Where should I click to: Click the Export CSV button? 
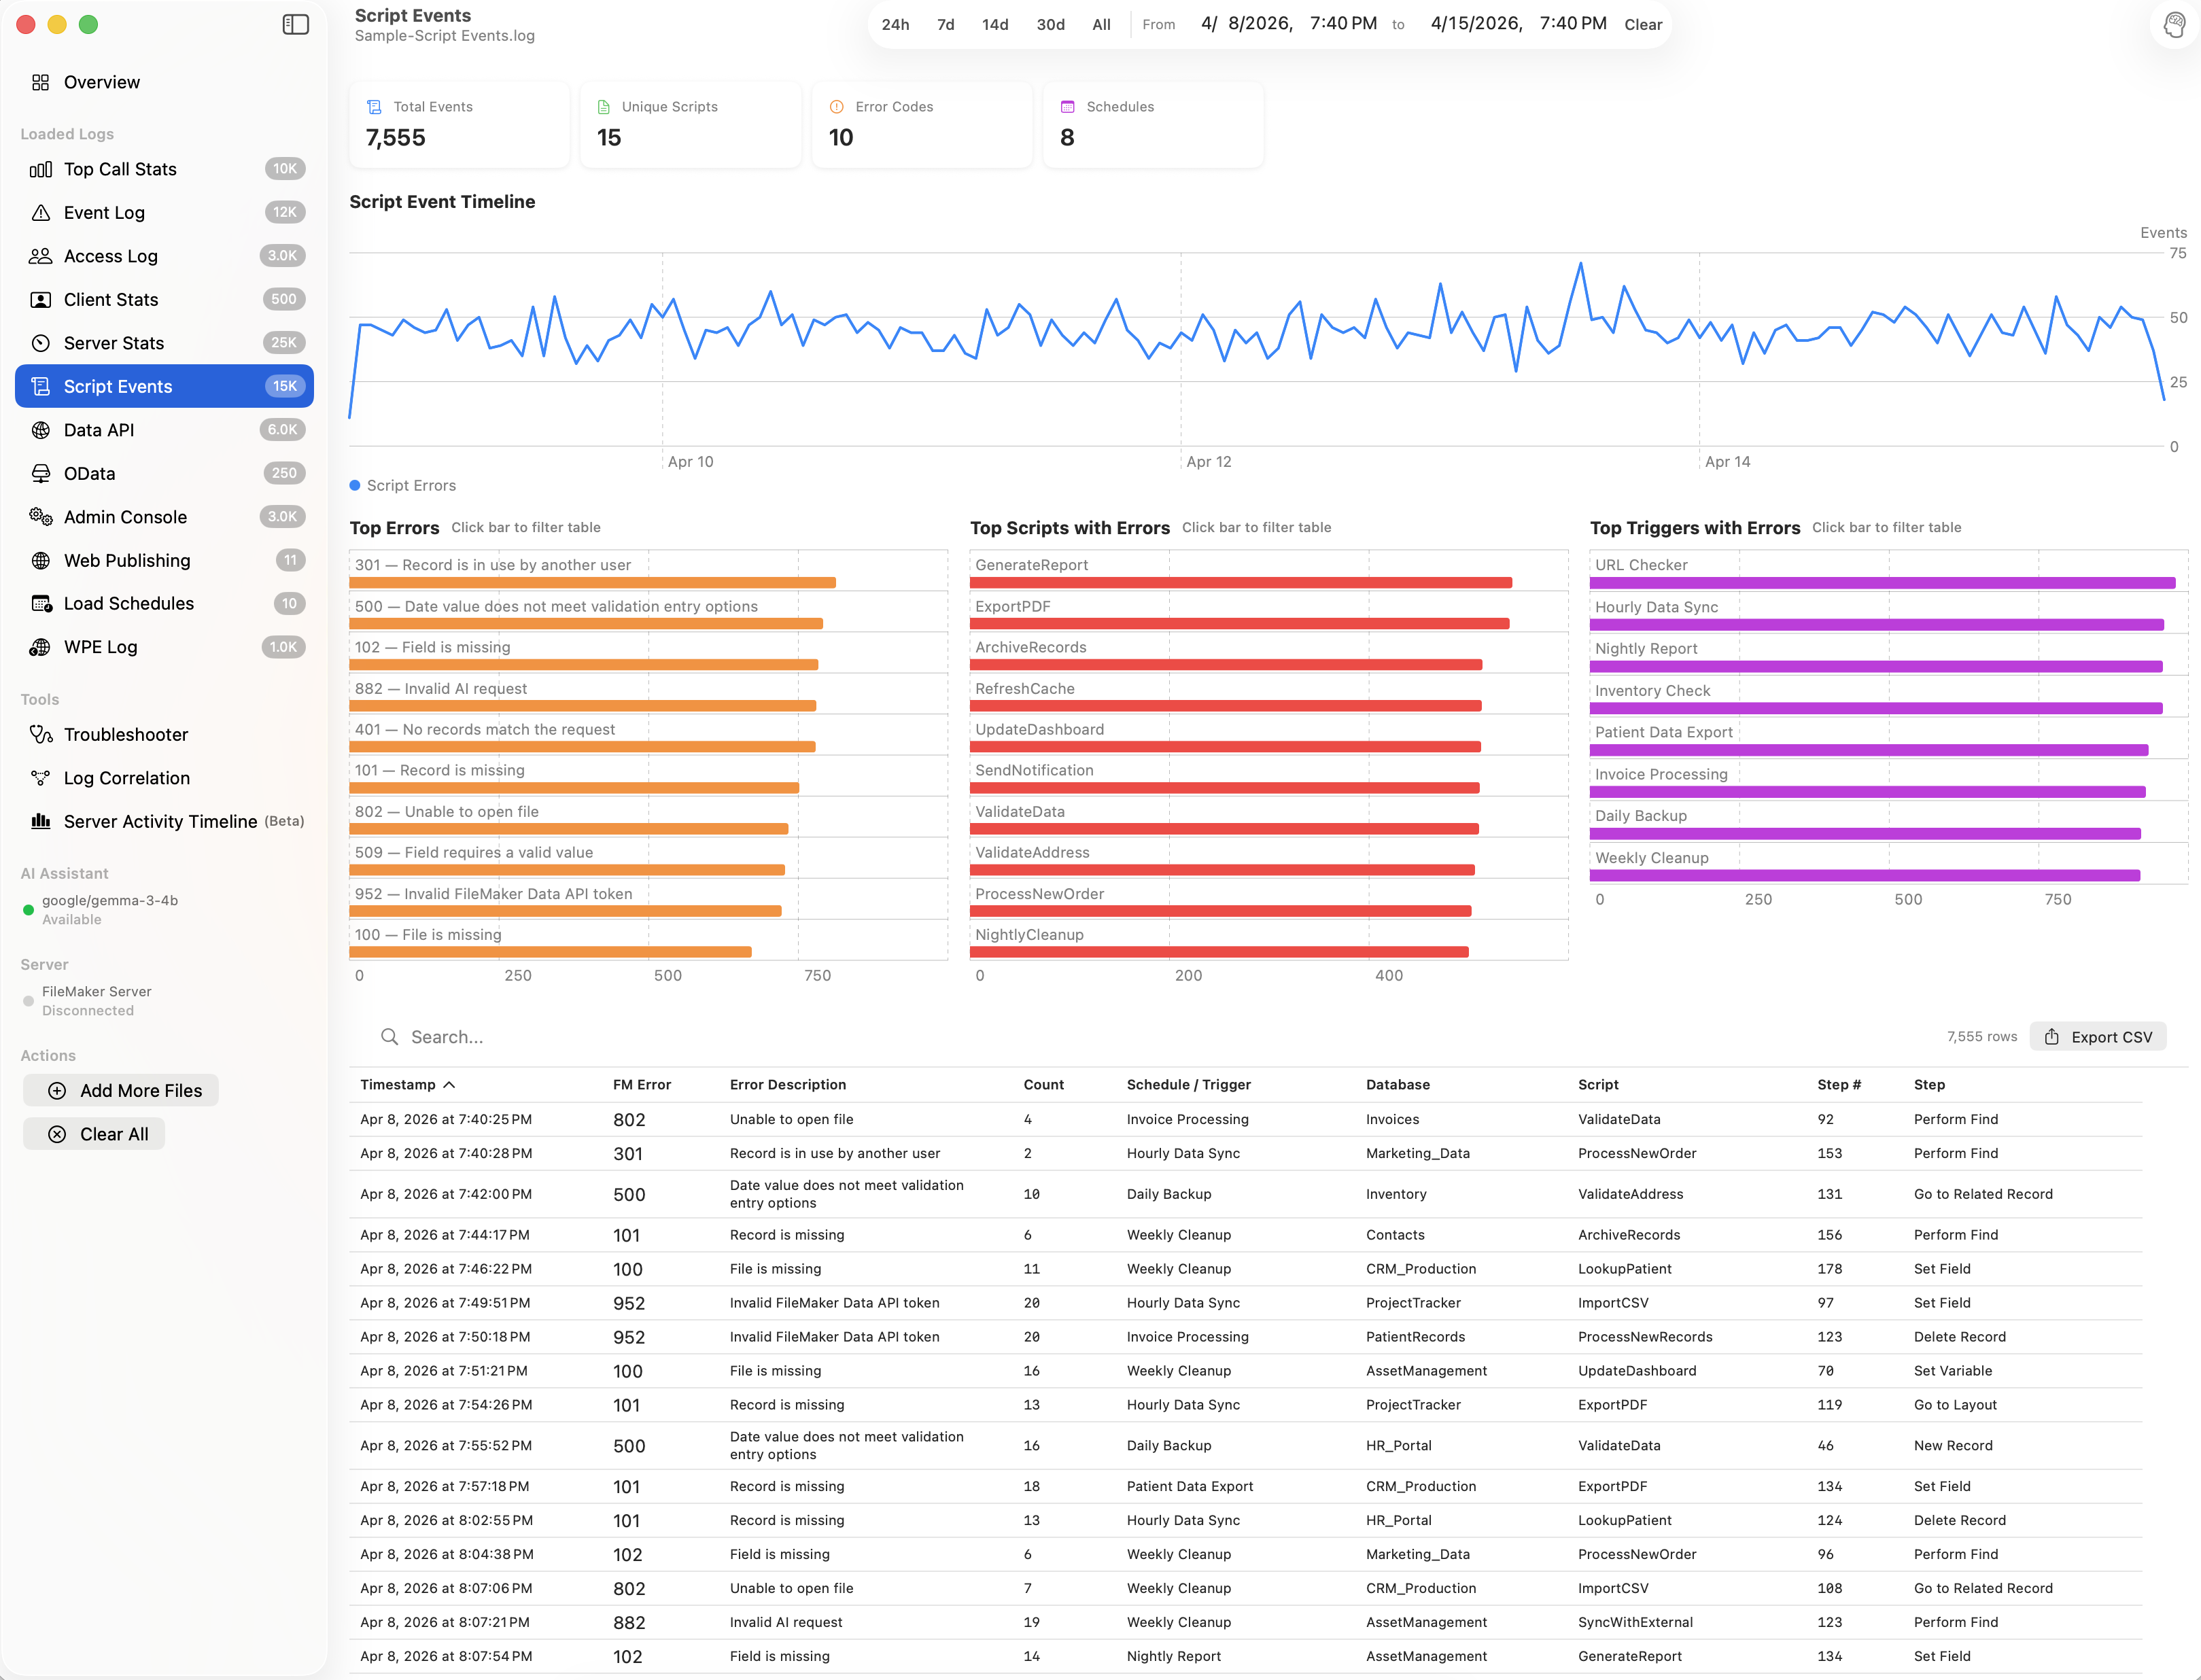click(2098, 1037)
